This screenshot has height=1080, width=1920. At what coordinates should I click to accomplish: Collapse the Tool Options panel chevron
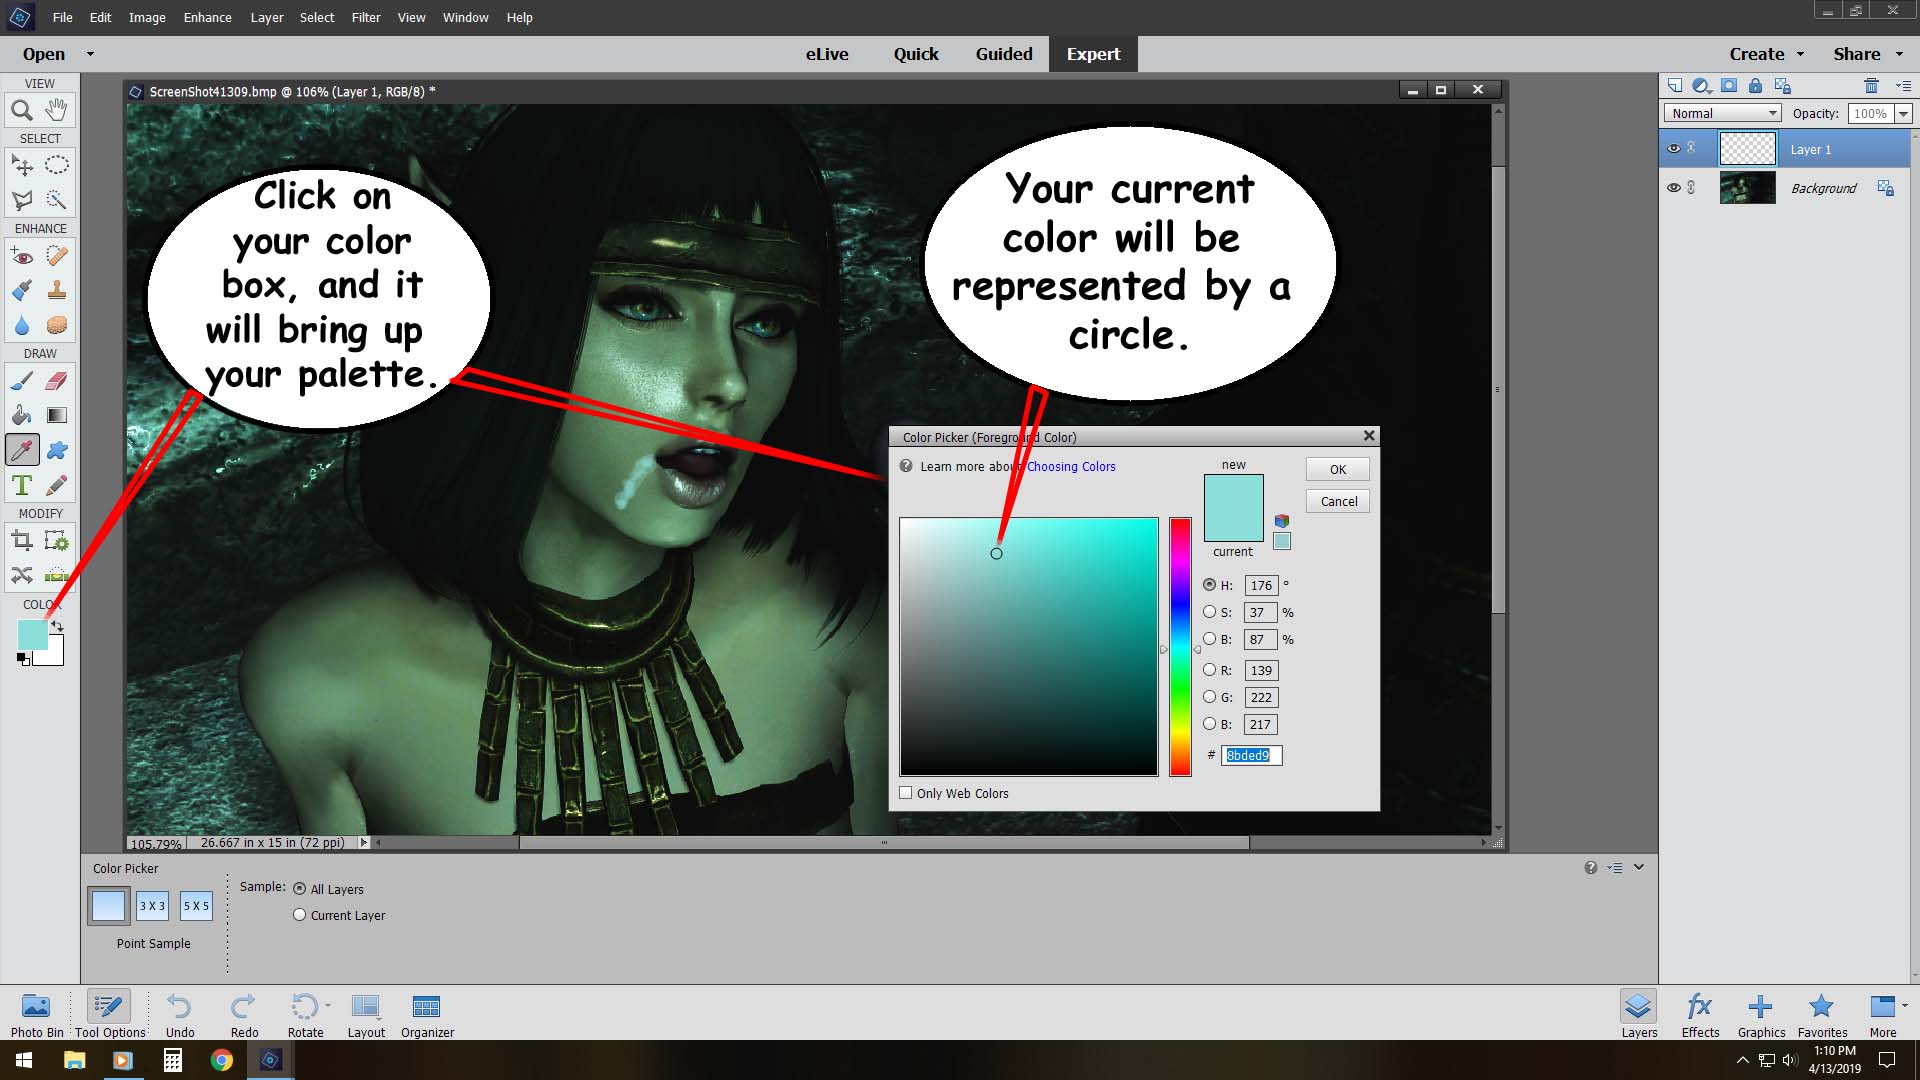click(x=1639, y=867)
